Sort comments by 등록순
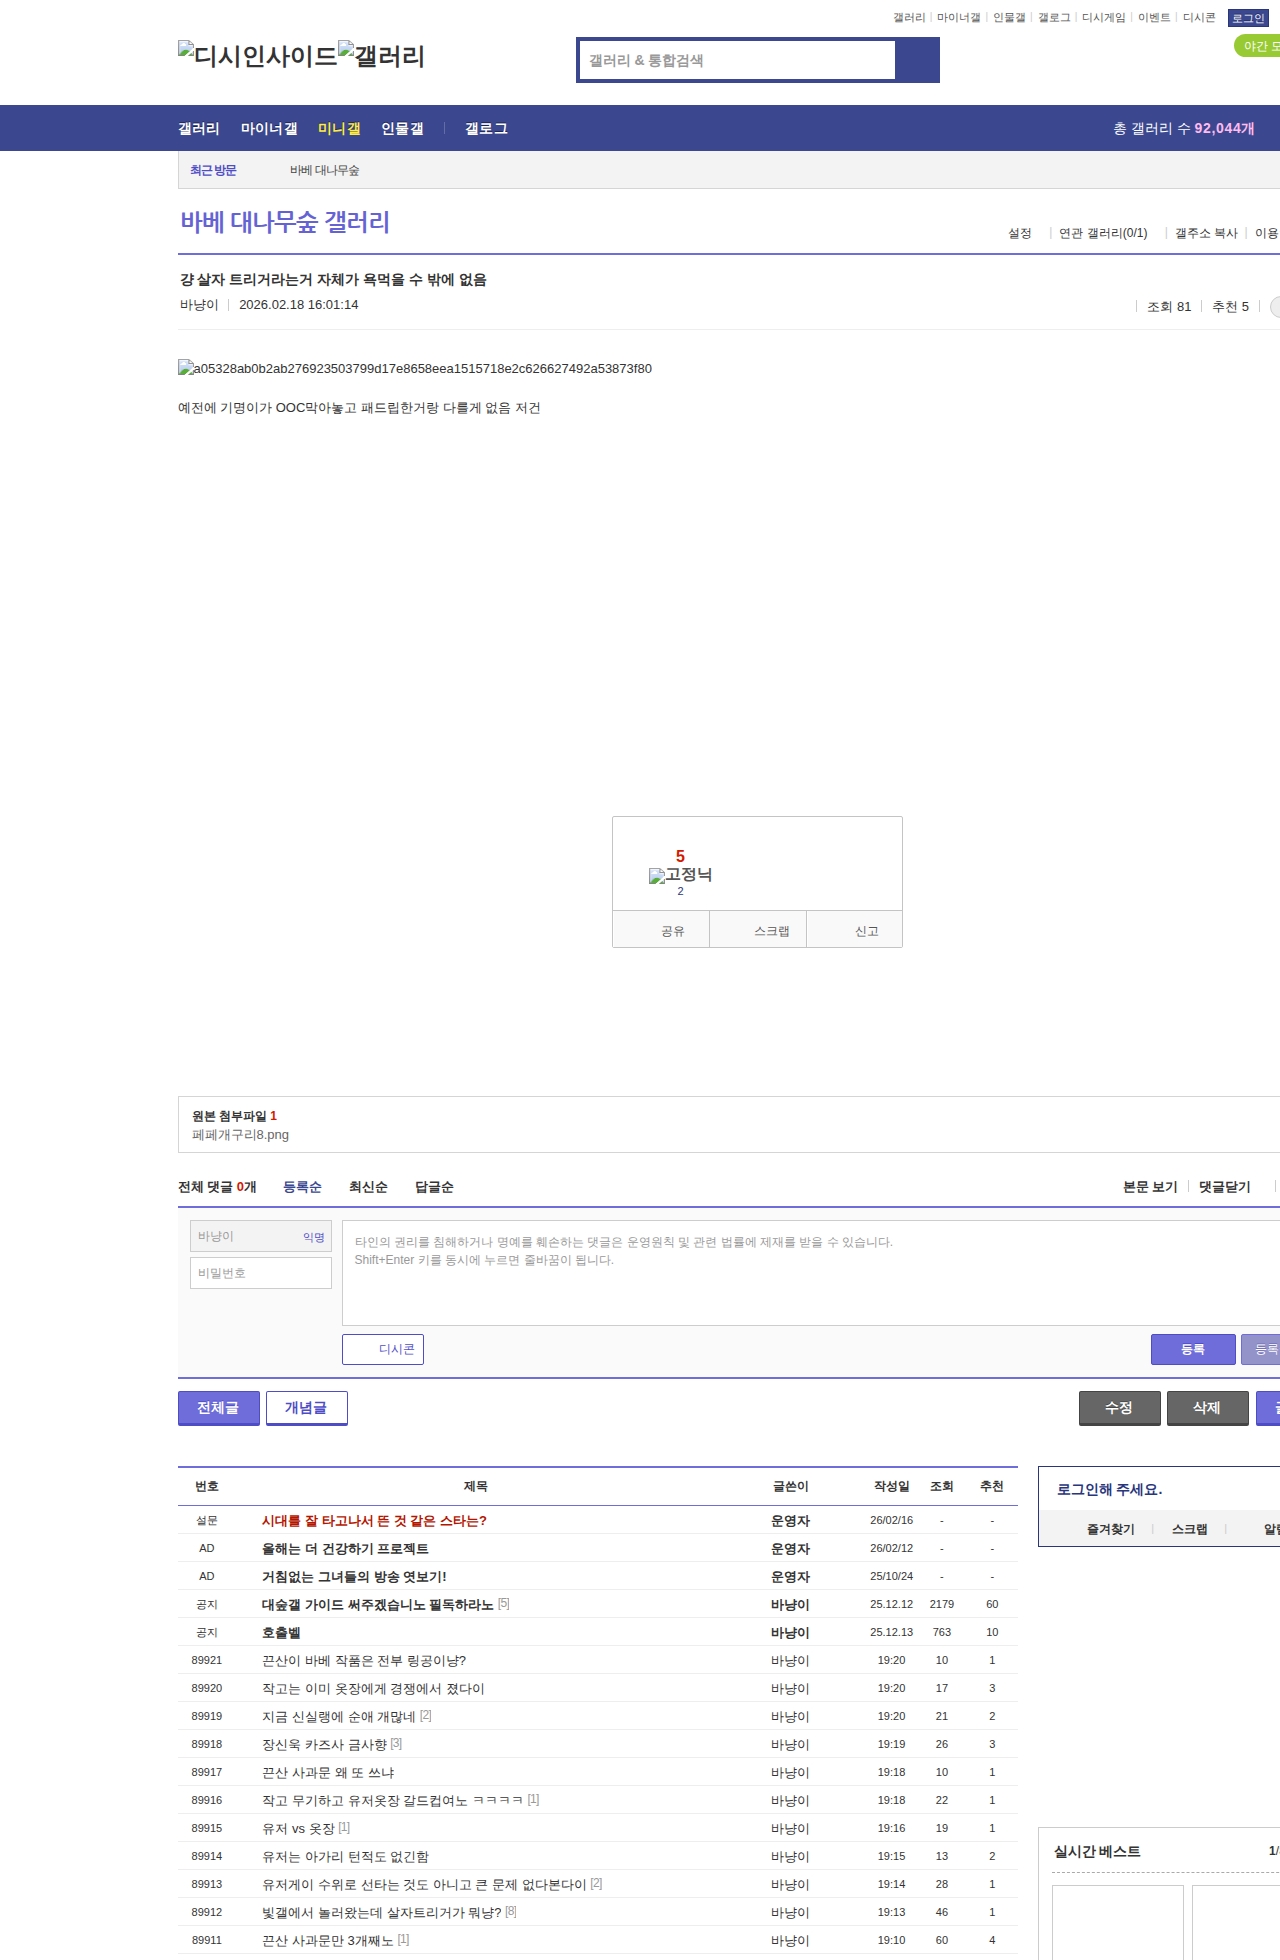The width and height of the screenshot is (1280, 1960). (x=302, y=1187)
